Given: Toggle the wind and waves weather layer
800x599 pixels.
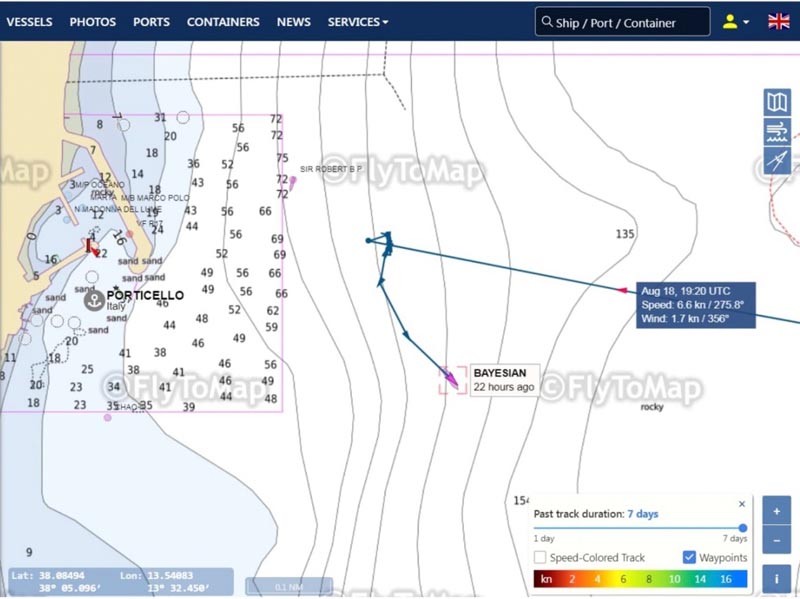Looking at the screenshot, I should [777, 131].
